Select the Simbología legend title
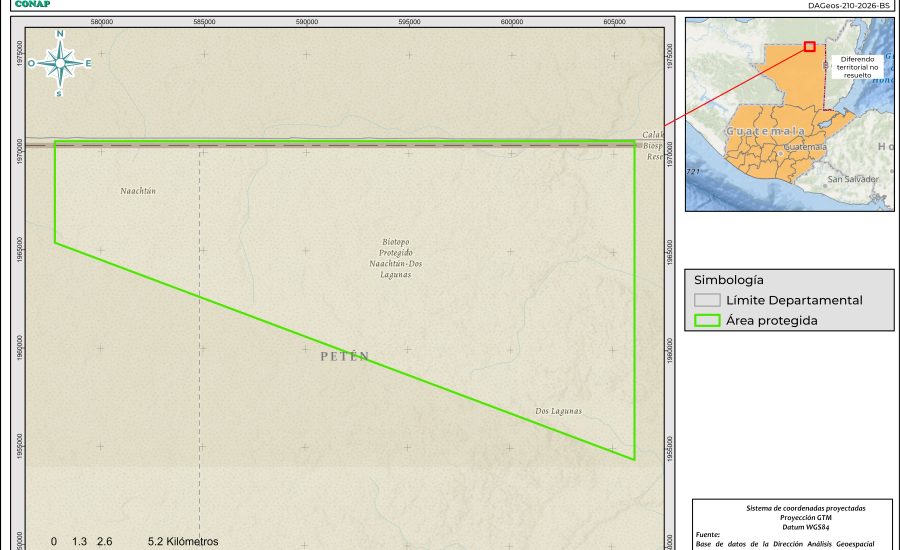The width and height of the screenshot is (900, 550). coord(728,280)
